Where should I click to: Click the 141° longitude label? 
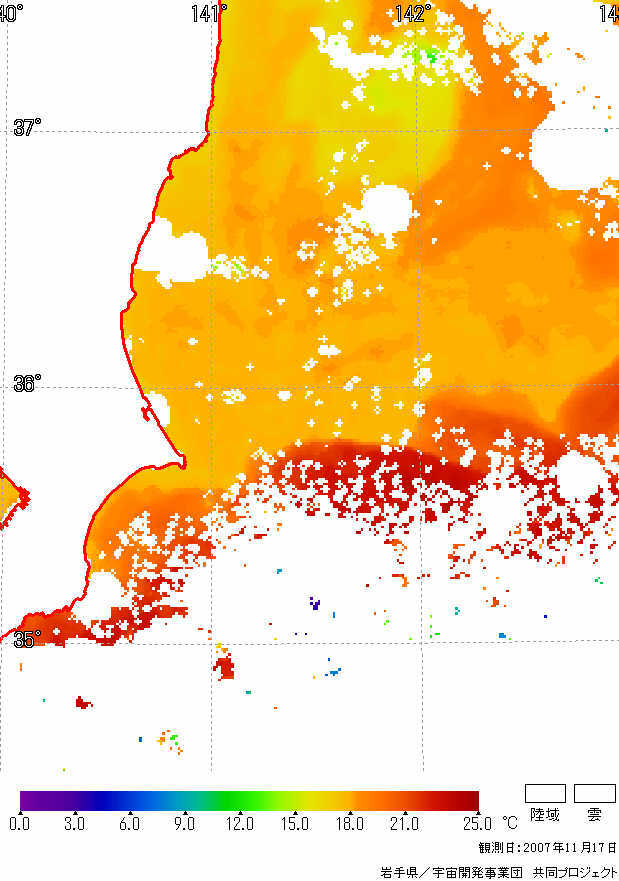coord(209,13)
